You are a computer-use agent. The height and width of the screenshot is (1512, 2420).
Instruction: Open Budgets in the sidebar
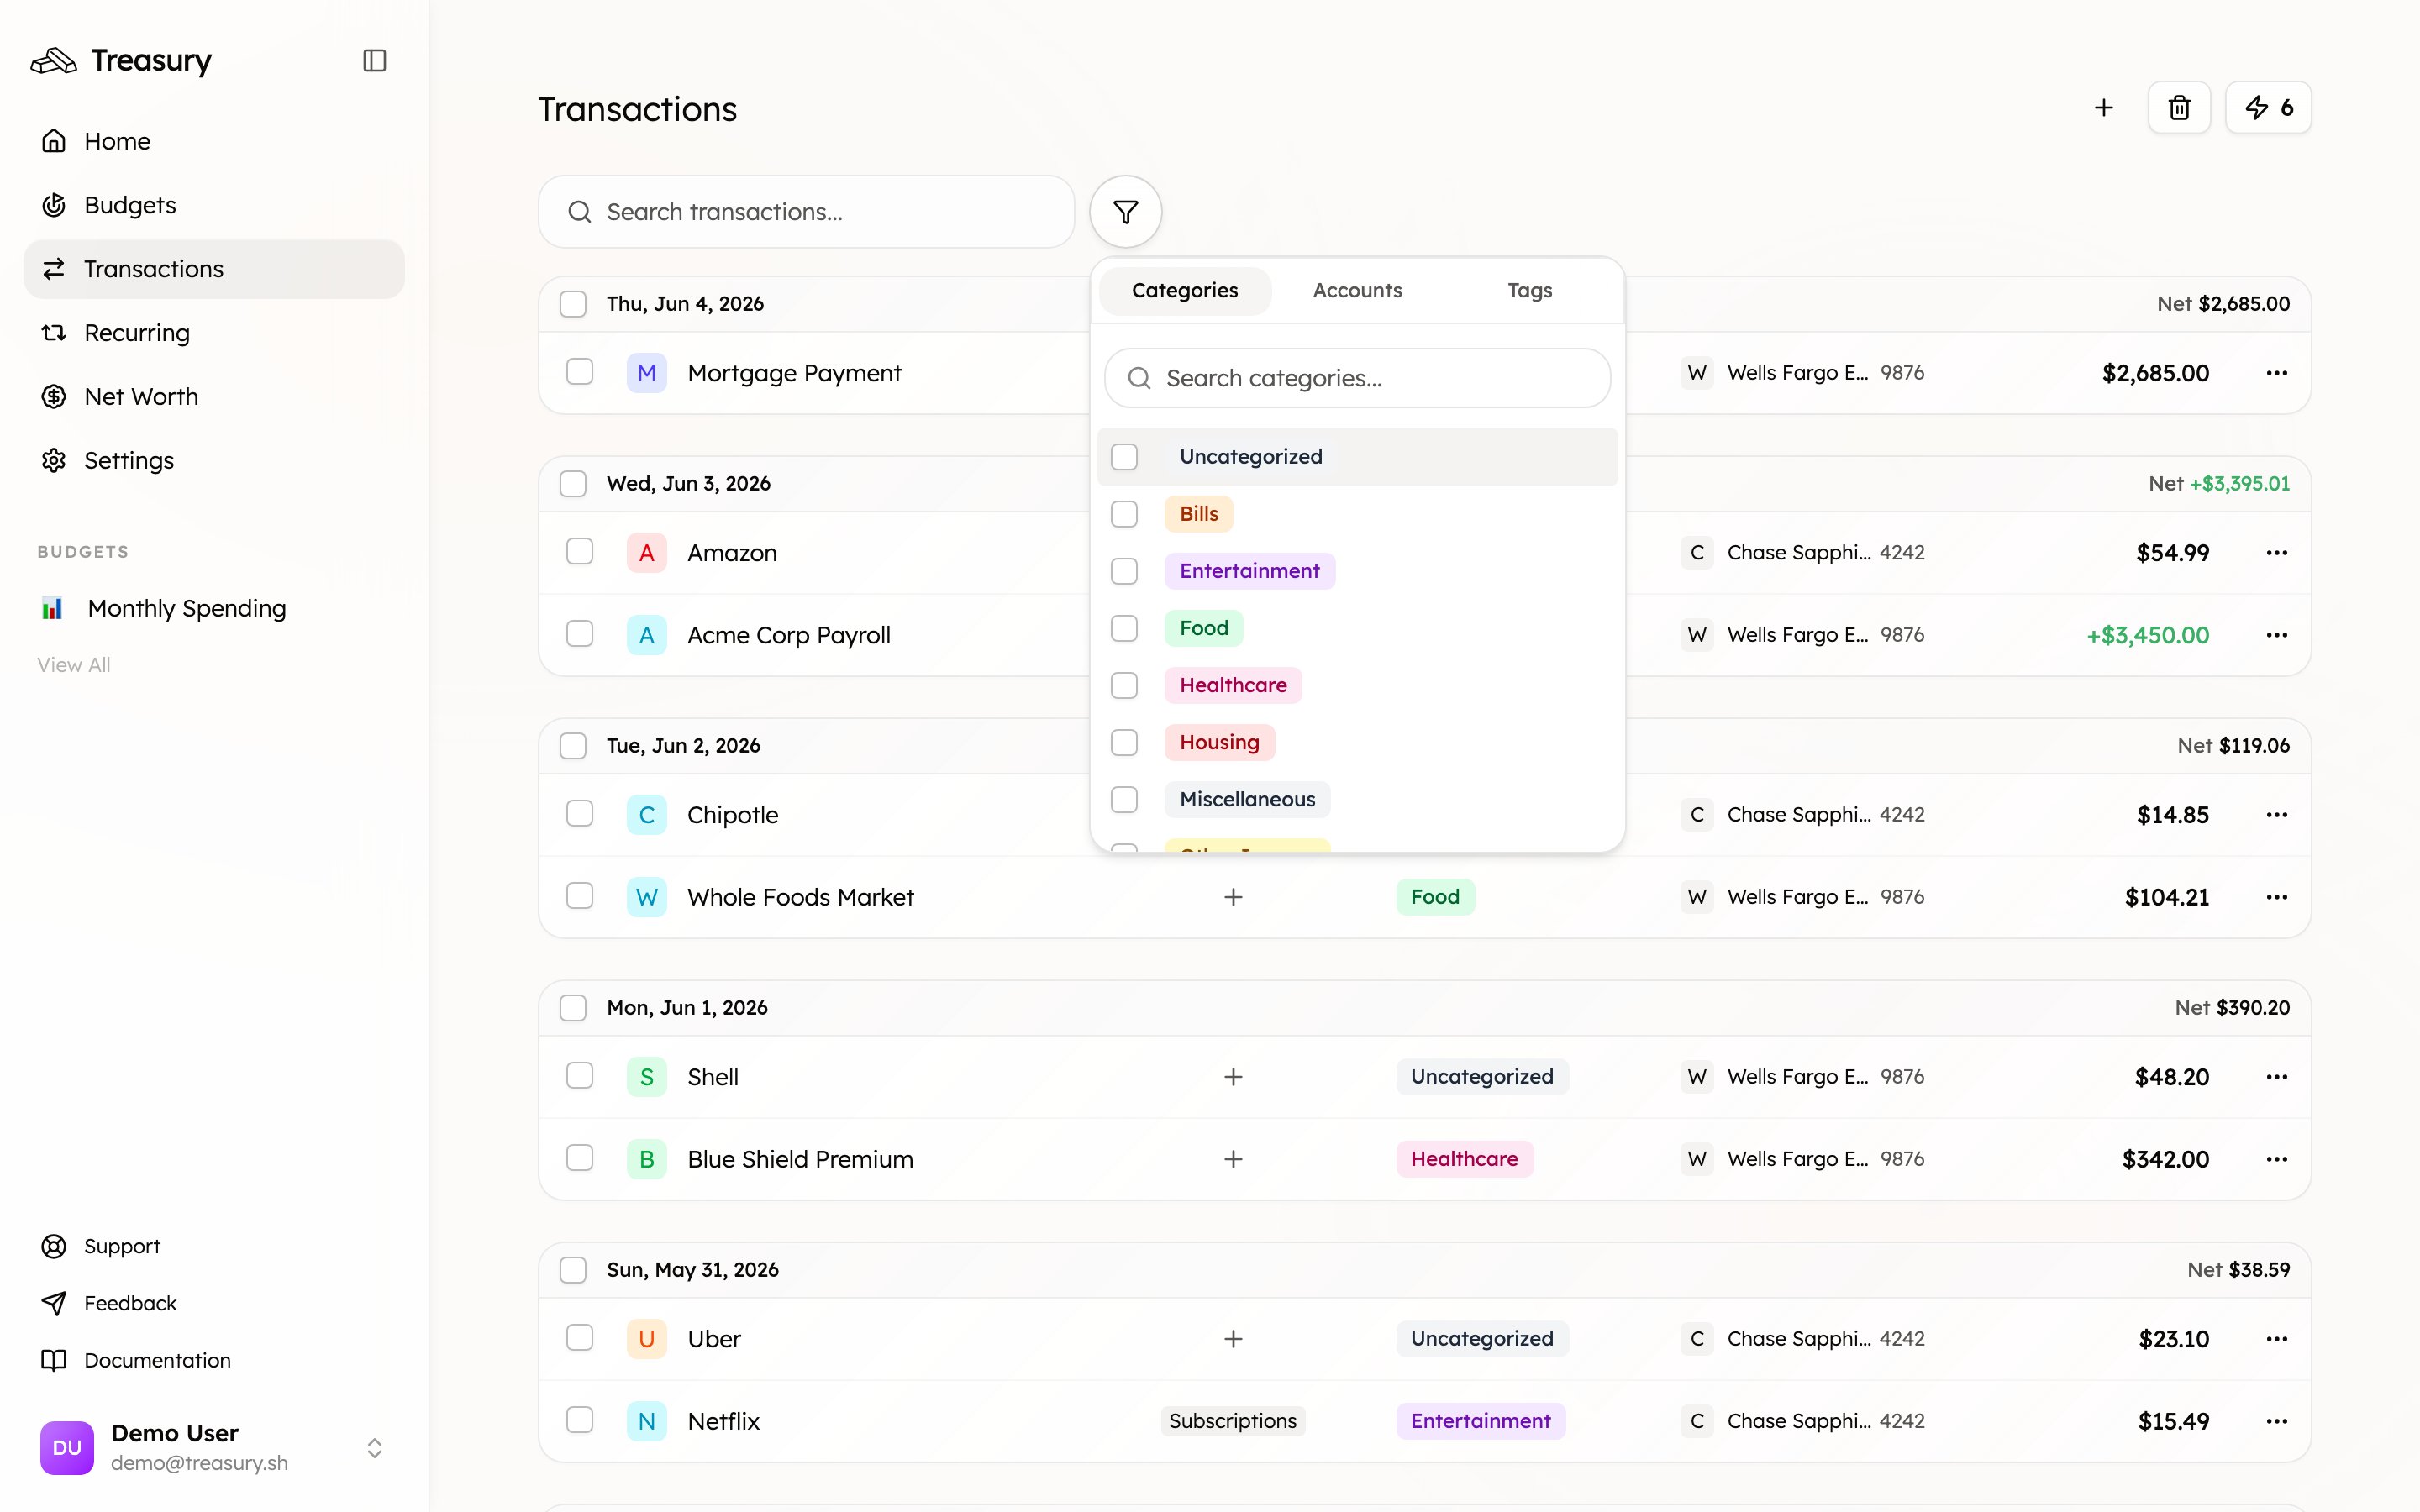(x=214, y=205)
